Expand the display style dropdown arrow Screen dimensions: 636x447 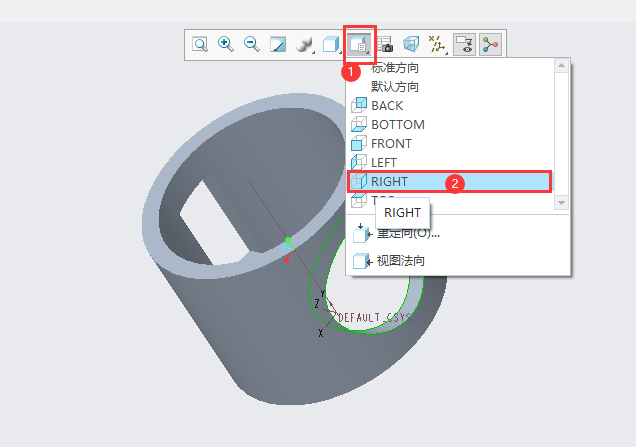[x=314, y=52]
